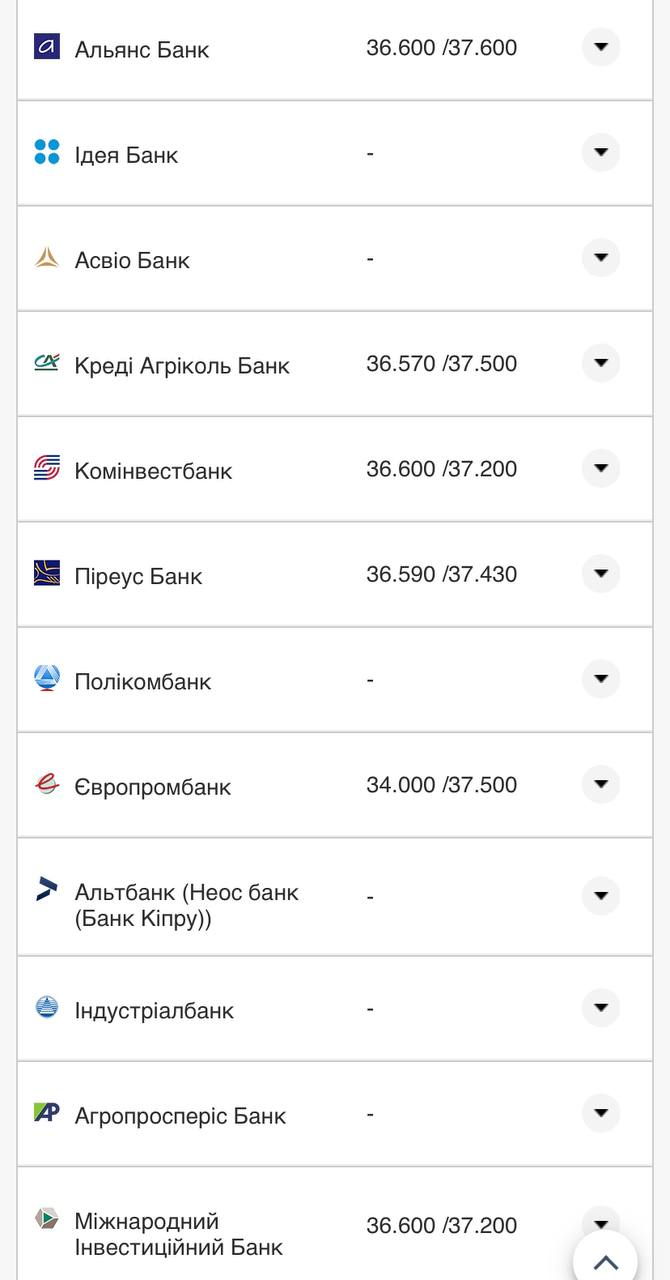670x1280 pixels.
Task: Click the Європромбанк logo icon
Action: [47, 784]
